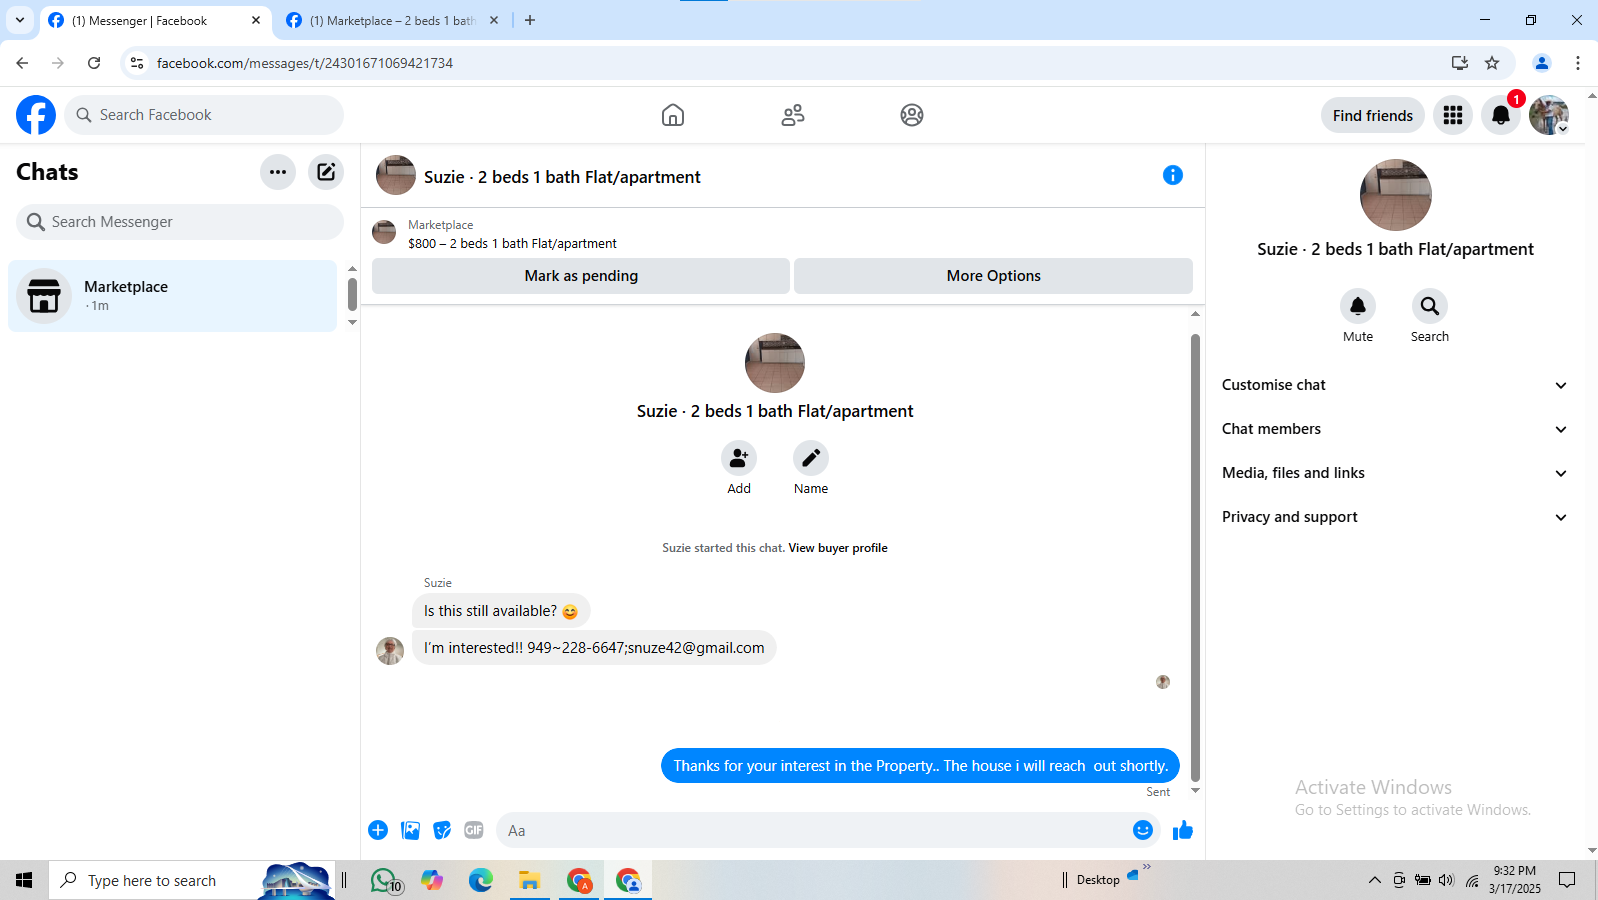Attach a photo file to message
Viewport: 1598px width, 900px height.
(410, 830)
